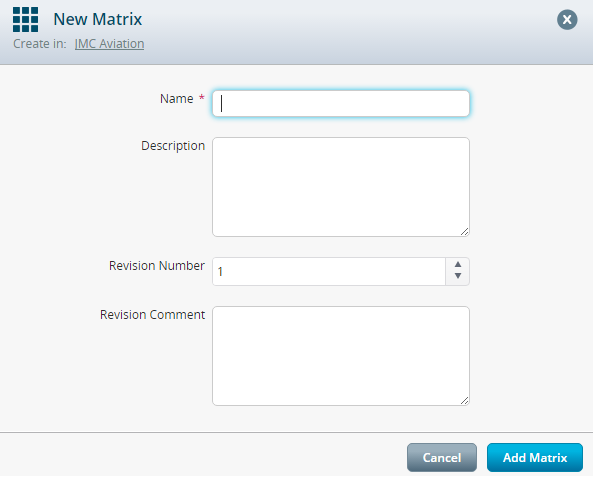Viewport: 593px width, 489px height.
Task: Click the Name field label
Action: (x=177, y=99)
